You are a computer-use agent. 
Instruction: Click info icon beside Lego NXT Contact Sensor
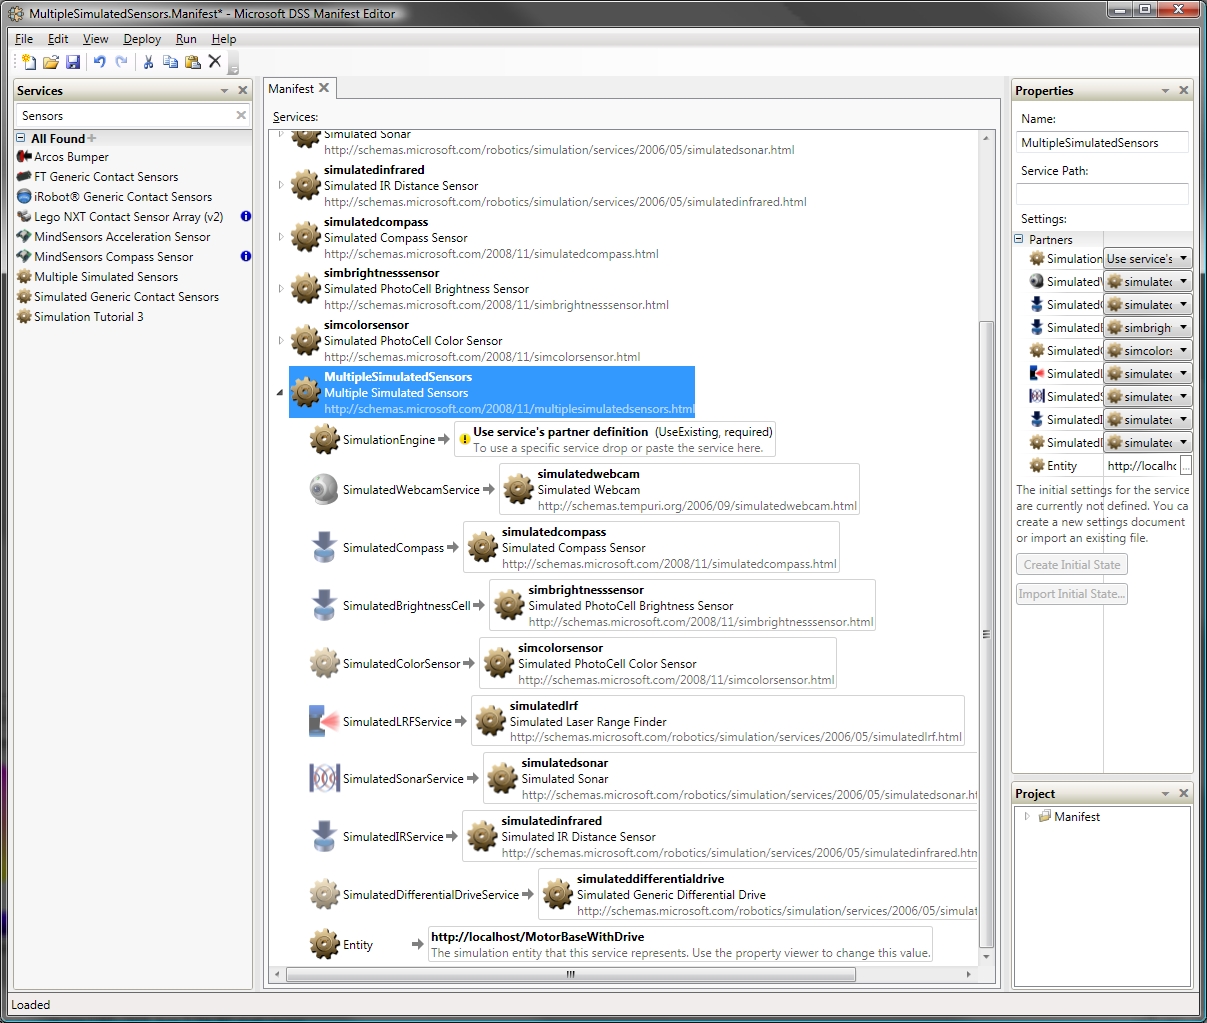point(246,216)
